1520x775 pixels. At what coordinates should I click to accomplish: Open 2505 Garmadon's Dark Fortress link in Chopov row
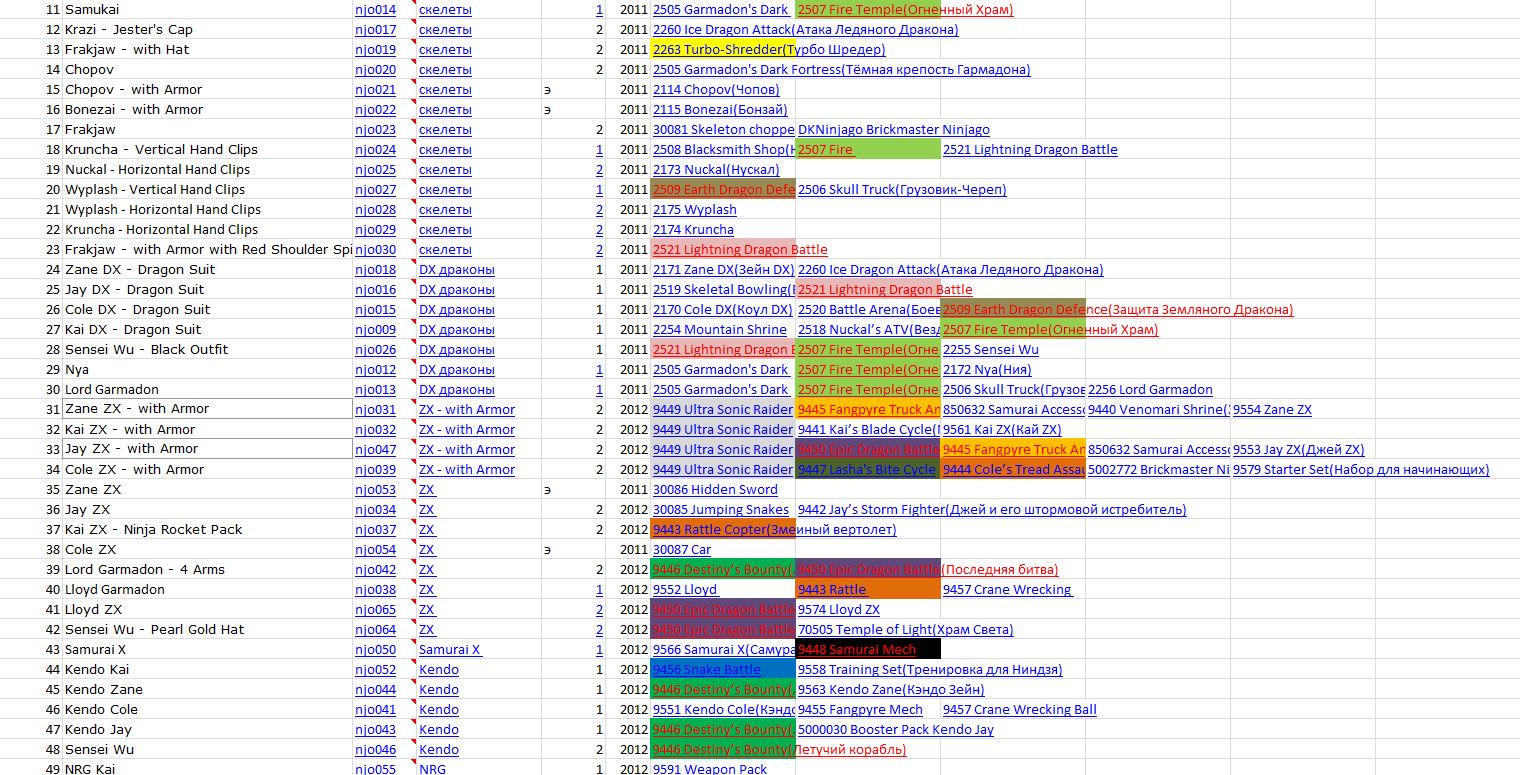click(x=841, y=70)
